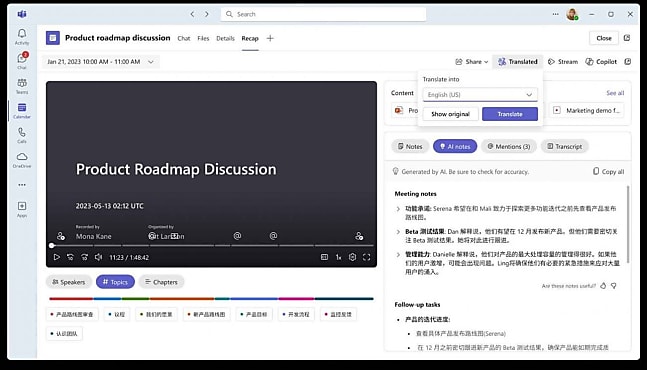
Task: Click the Translated button
Action: pyautogui.click(x=518, y=62)
